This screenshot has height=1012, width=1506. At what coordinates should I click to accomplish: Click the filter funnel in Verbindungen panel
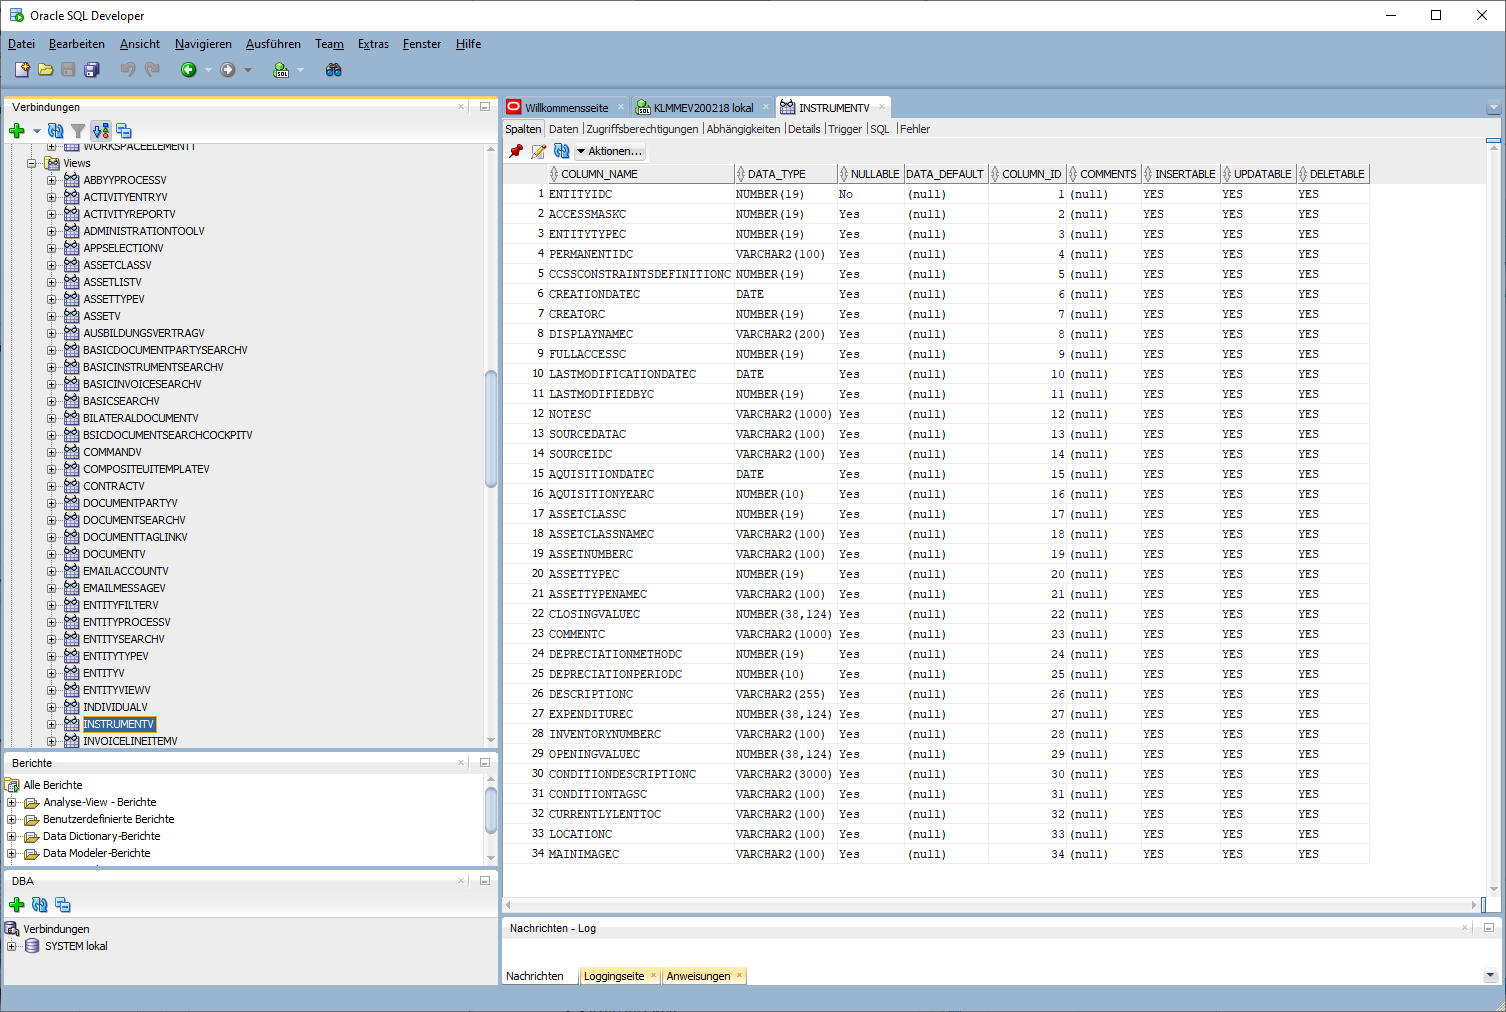(x=78, y=131)
